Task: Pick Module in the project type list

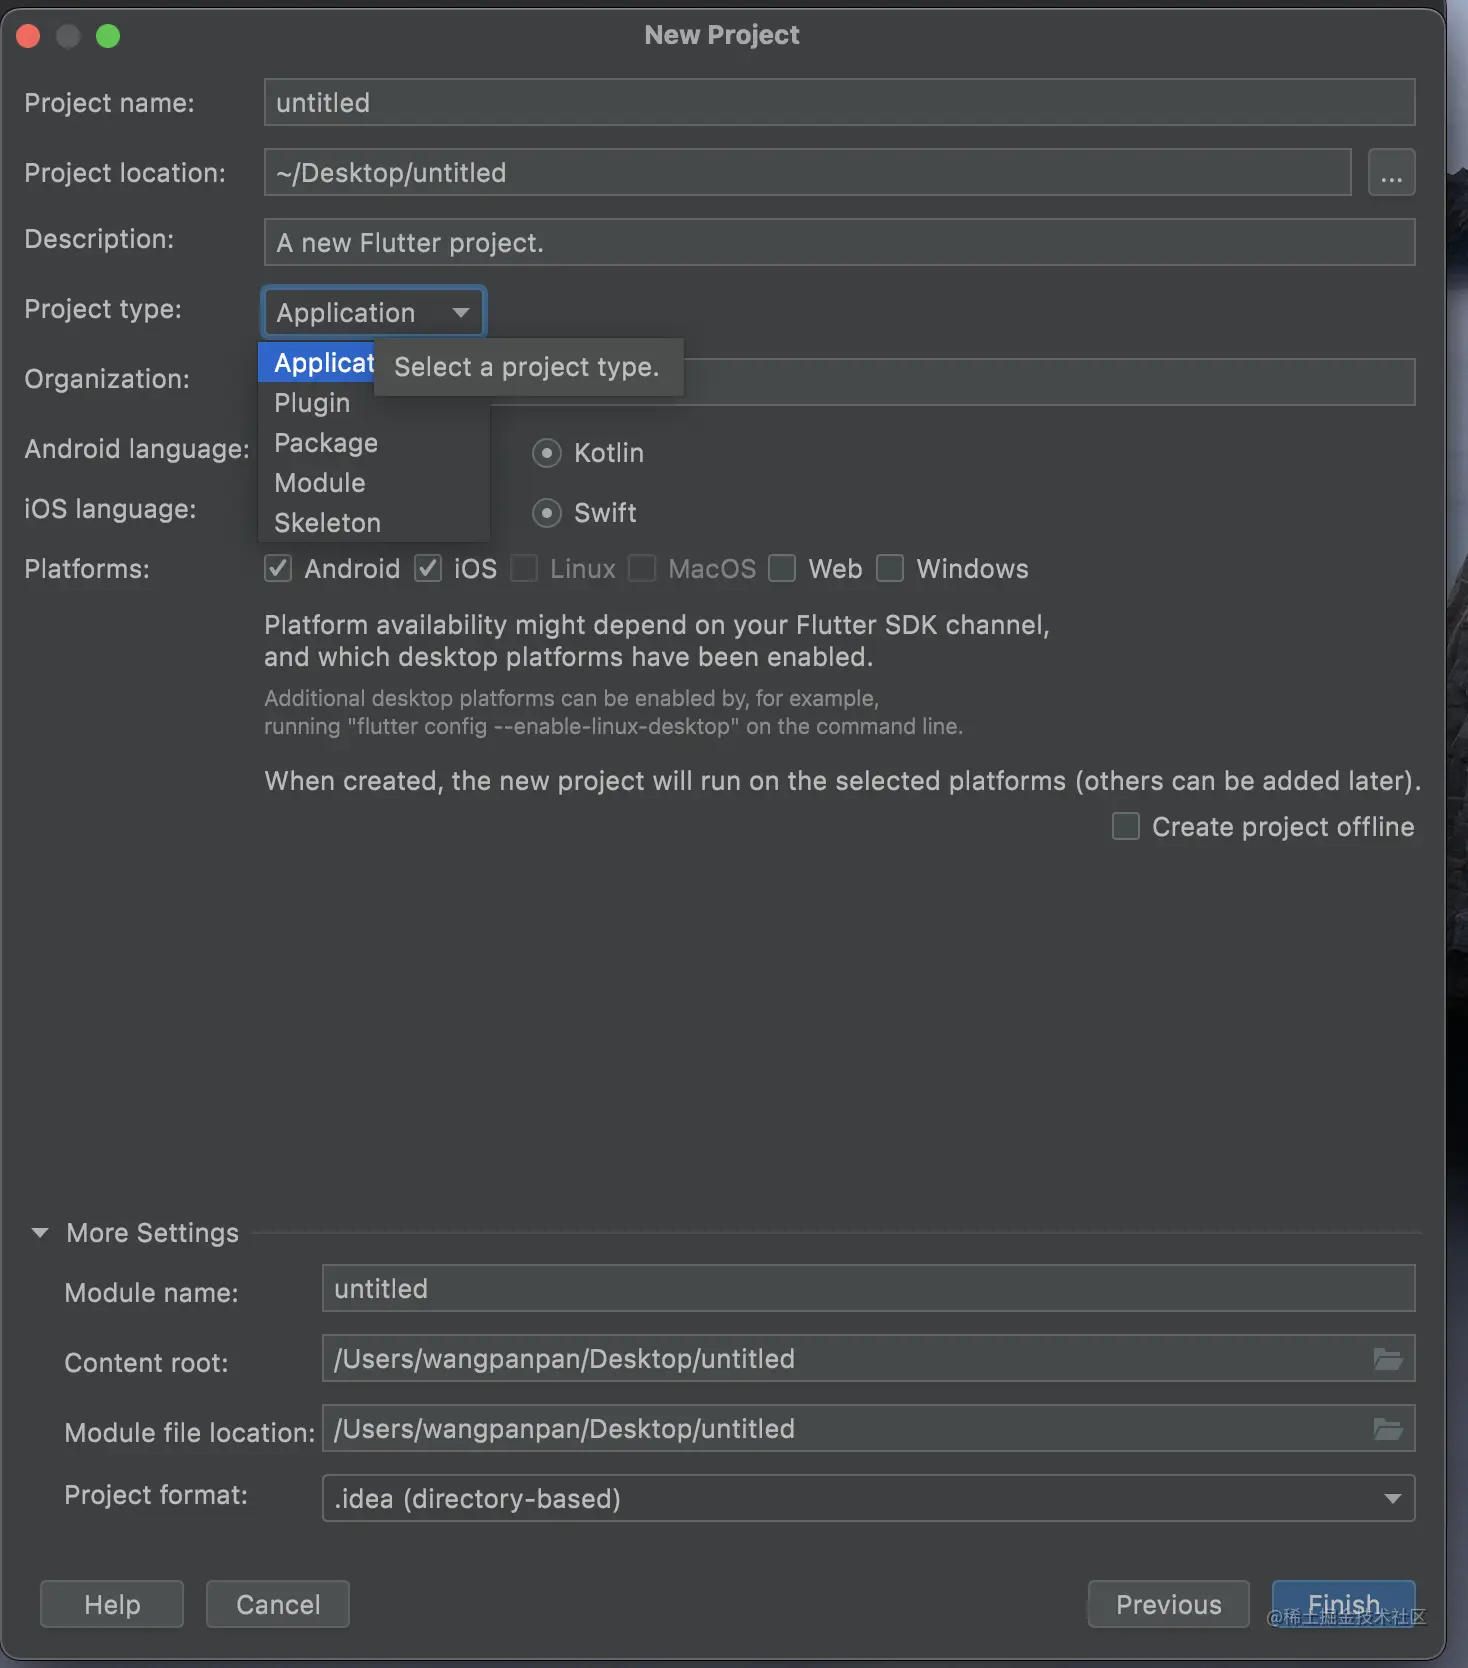Action: pos(319,483)
